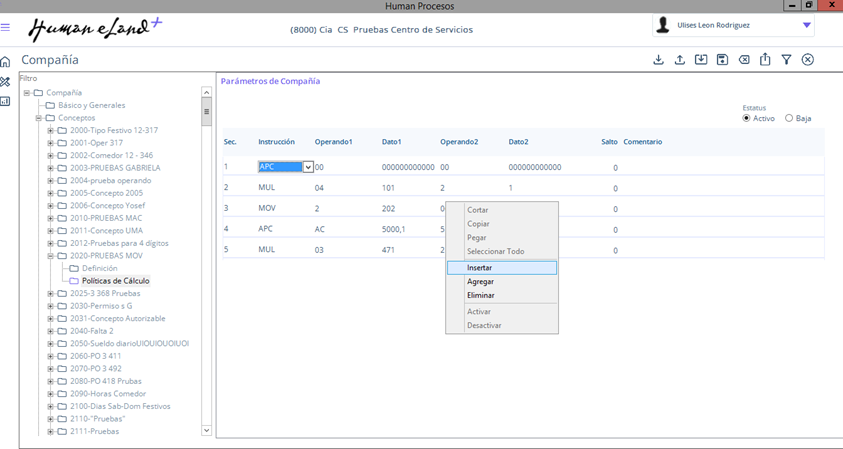Collapse the 2020-PRUEBAS MOV tree node
Image resolution: width=843 pixels, height=449 pixels.
50,256
